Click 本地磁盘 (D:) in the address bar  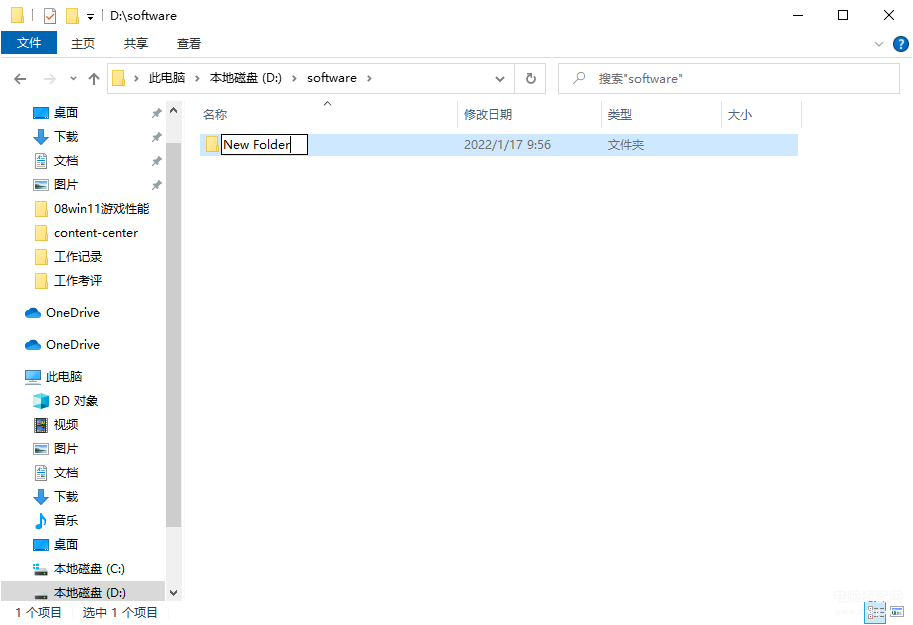tap(246, 78)
